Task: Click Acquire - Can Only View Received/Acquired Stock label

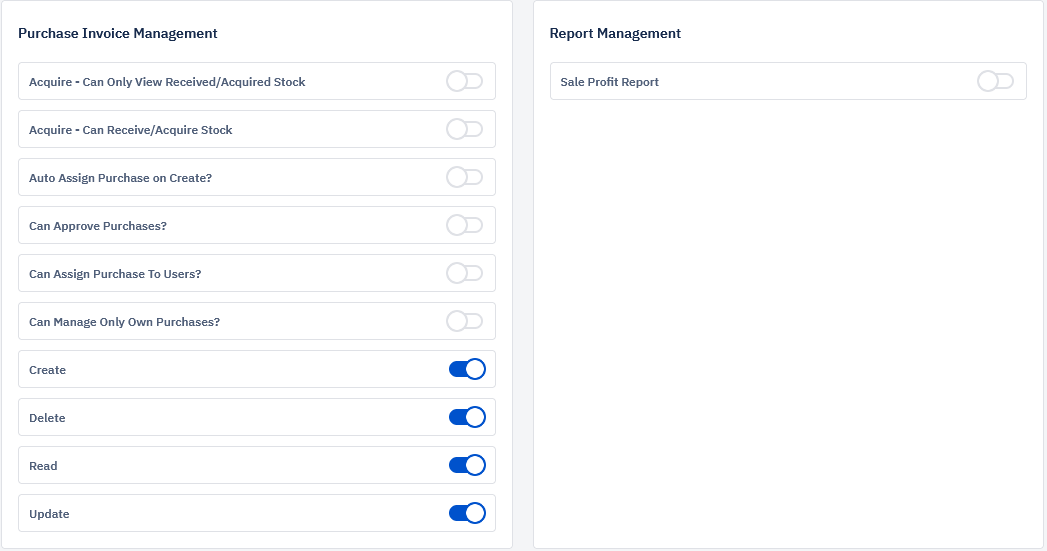Action: (x=167, y=82)
